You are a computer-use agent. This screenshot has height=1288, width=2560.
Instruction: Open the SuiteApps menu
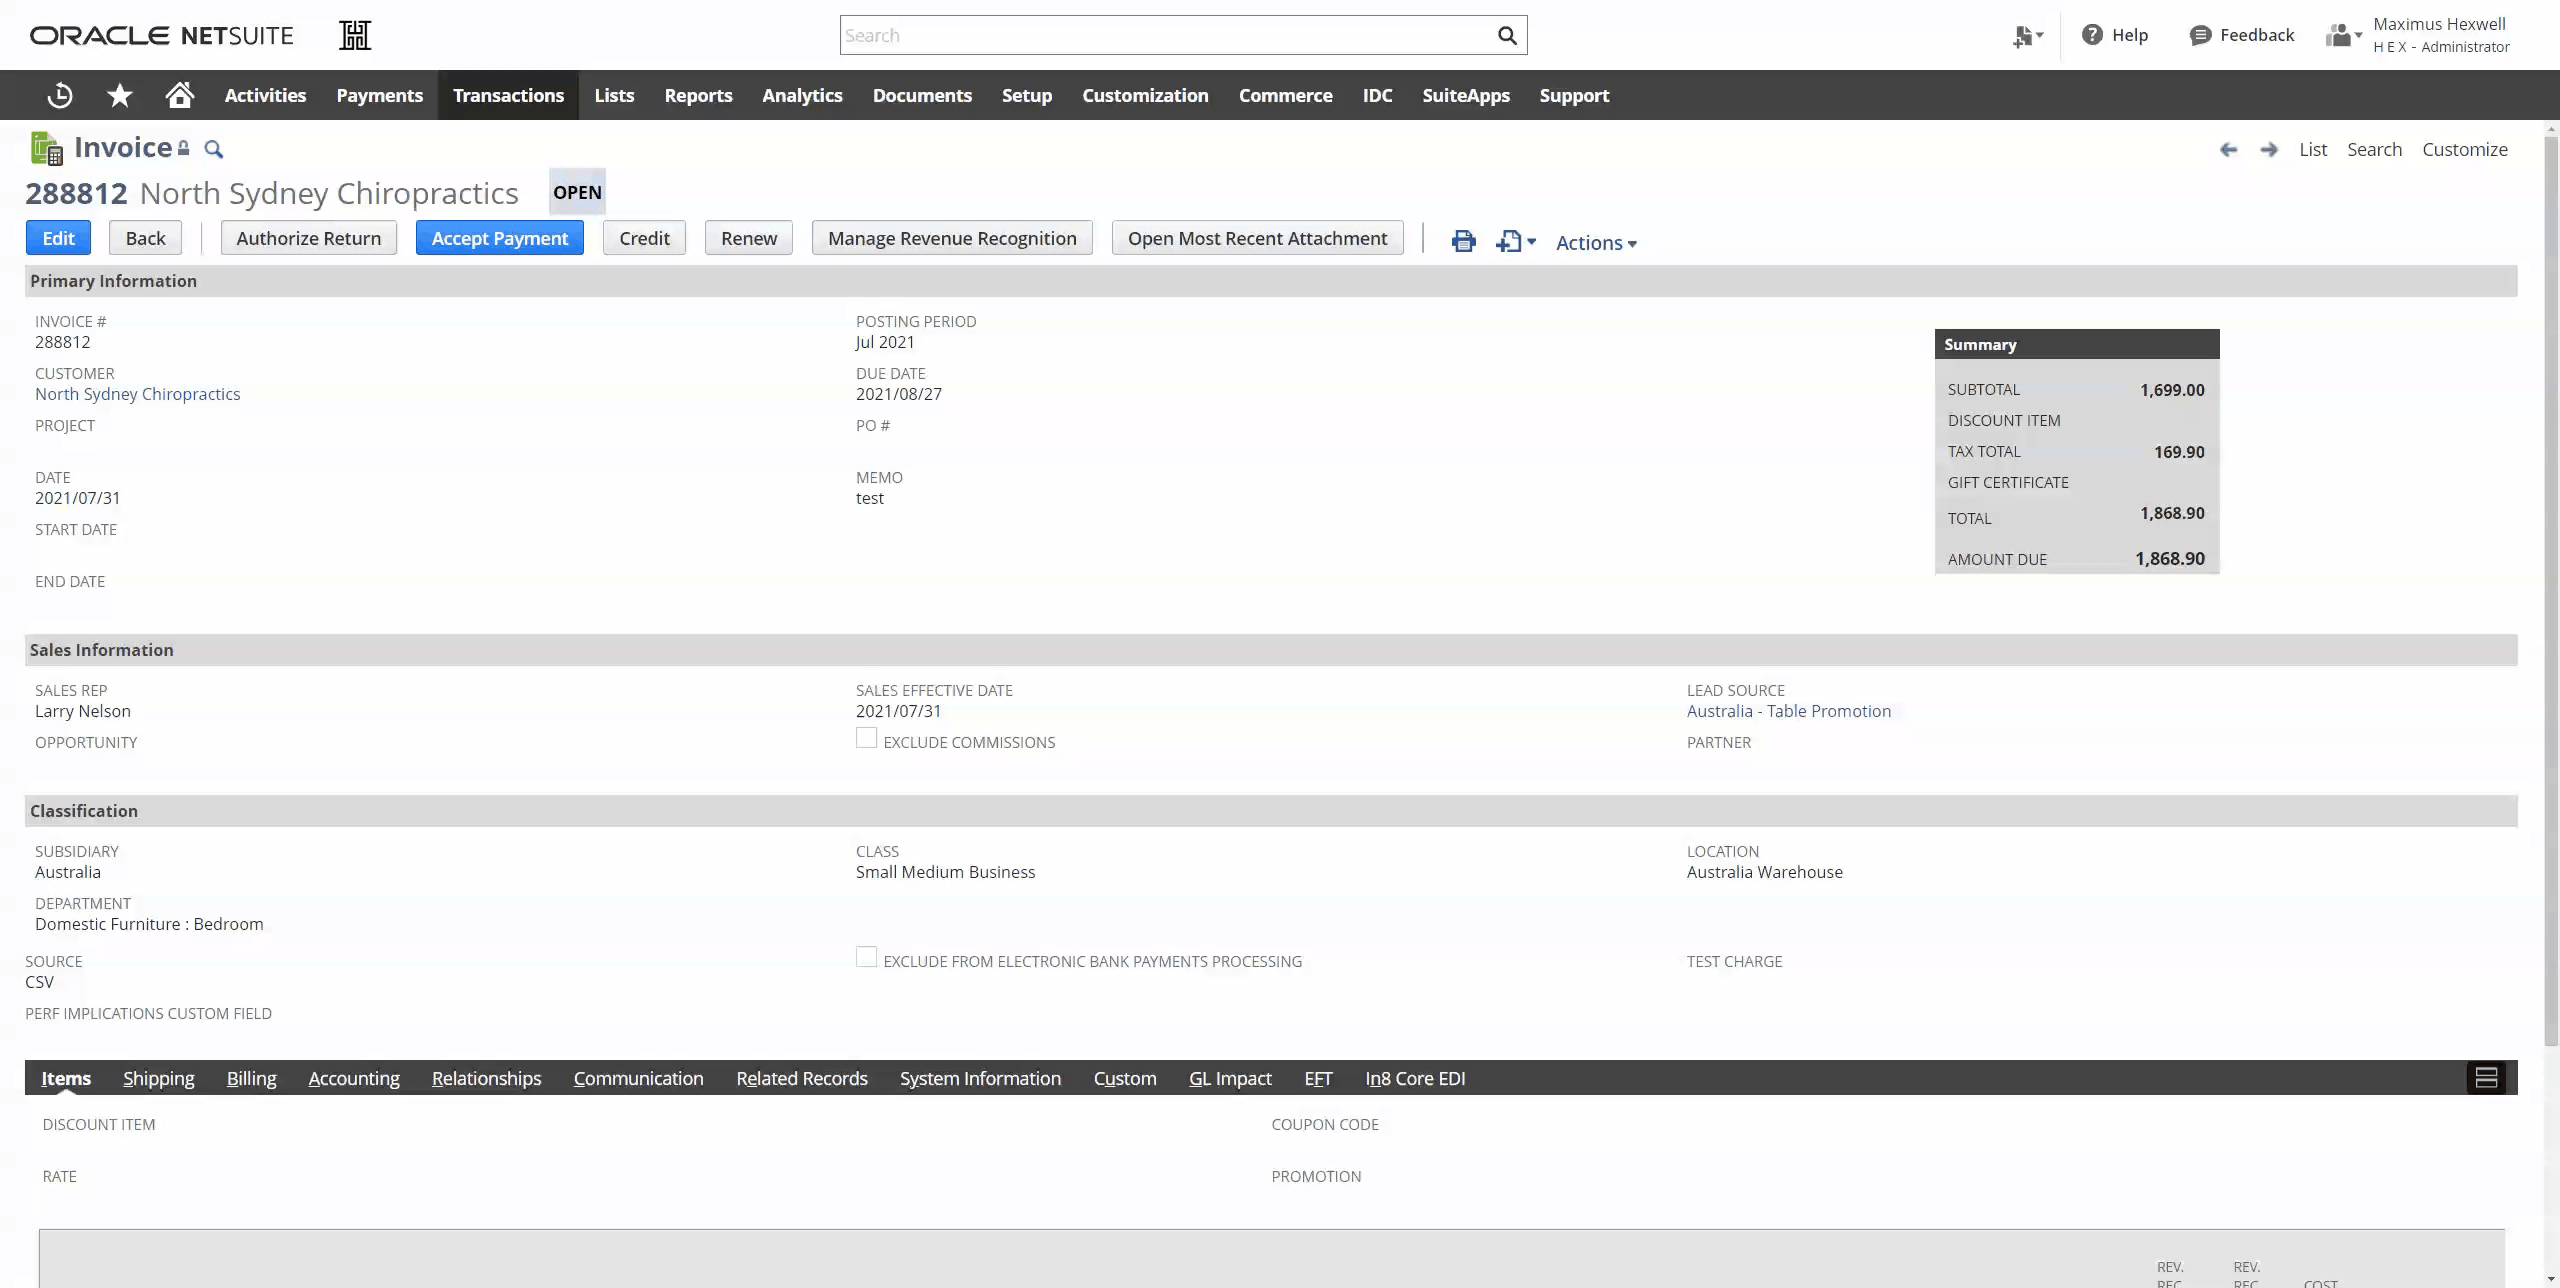(x=1466, y=95)
